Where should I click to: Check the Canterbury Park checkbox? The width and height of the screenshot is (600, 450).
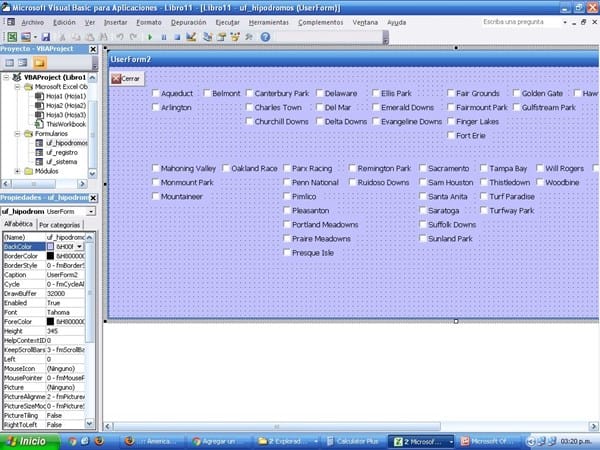pyautogui.click(x=249, y=93)
